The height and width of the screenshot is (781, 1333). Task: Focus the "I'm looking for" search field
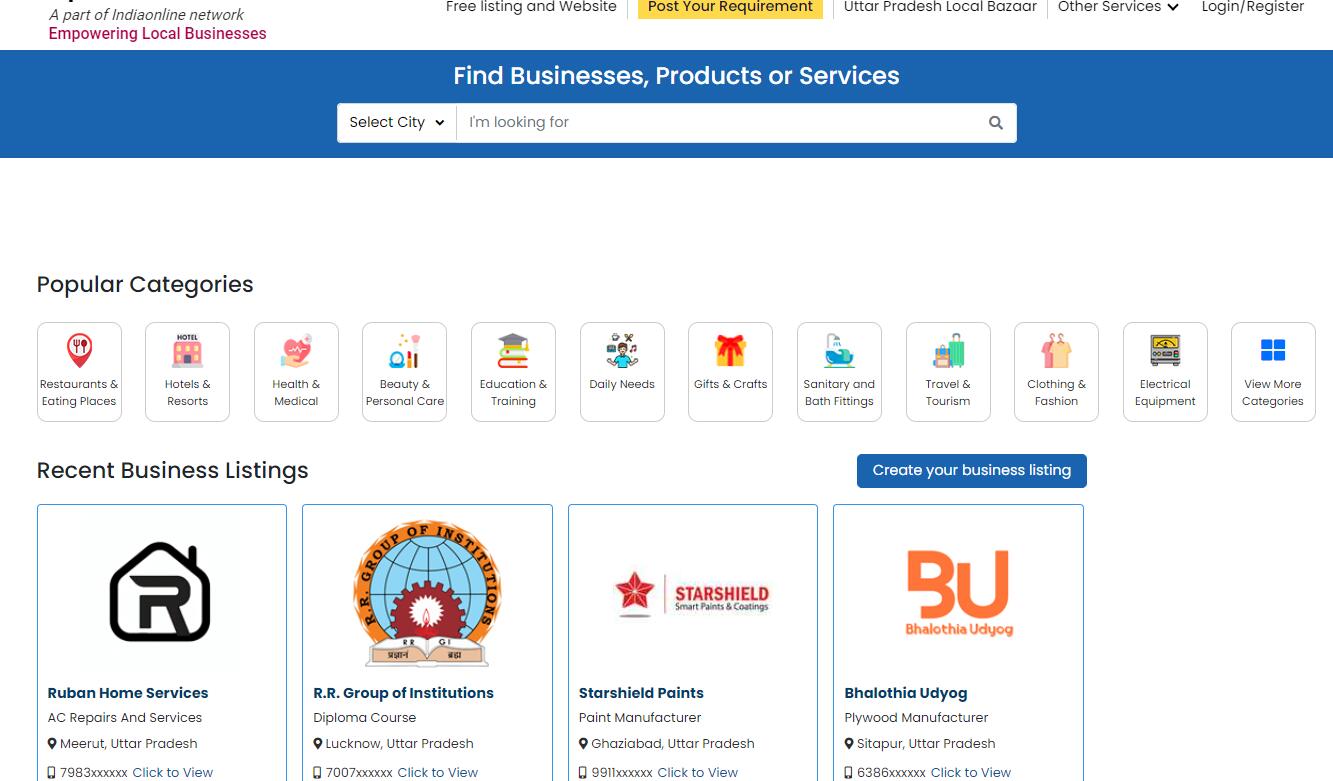pyautogui.click(x=717, y=123)
